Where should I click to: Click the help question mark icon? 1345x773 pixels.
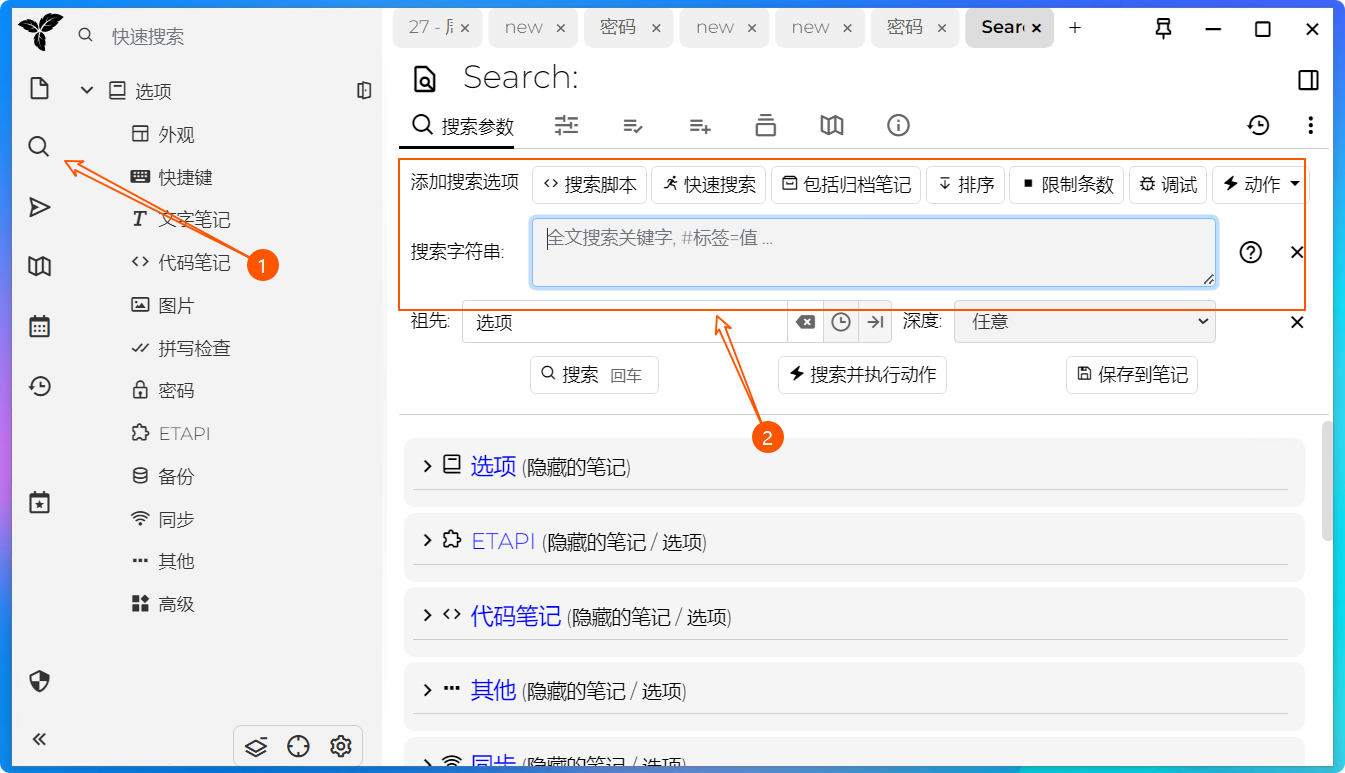point(1251,252)
